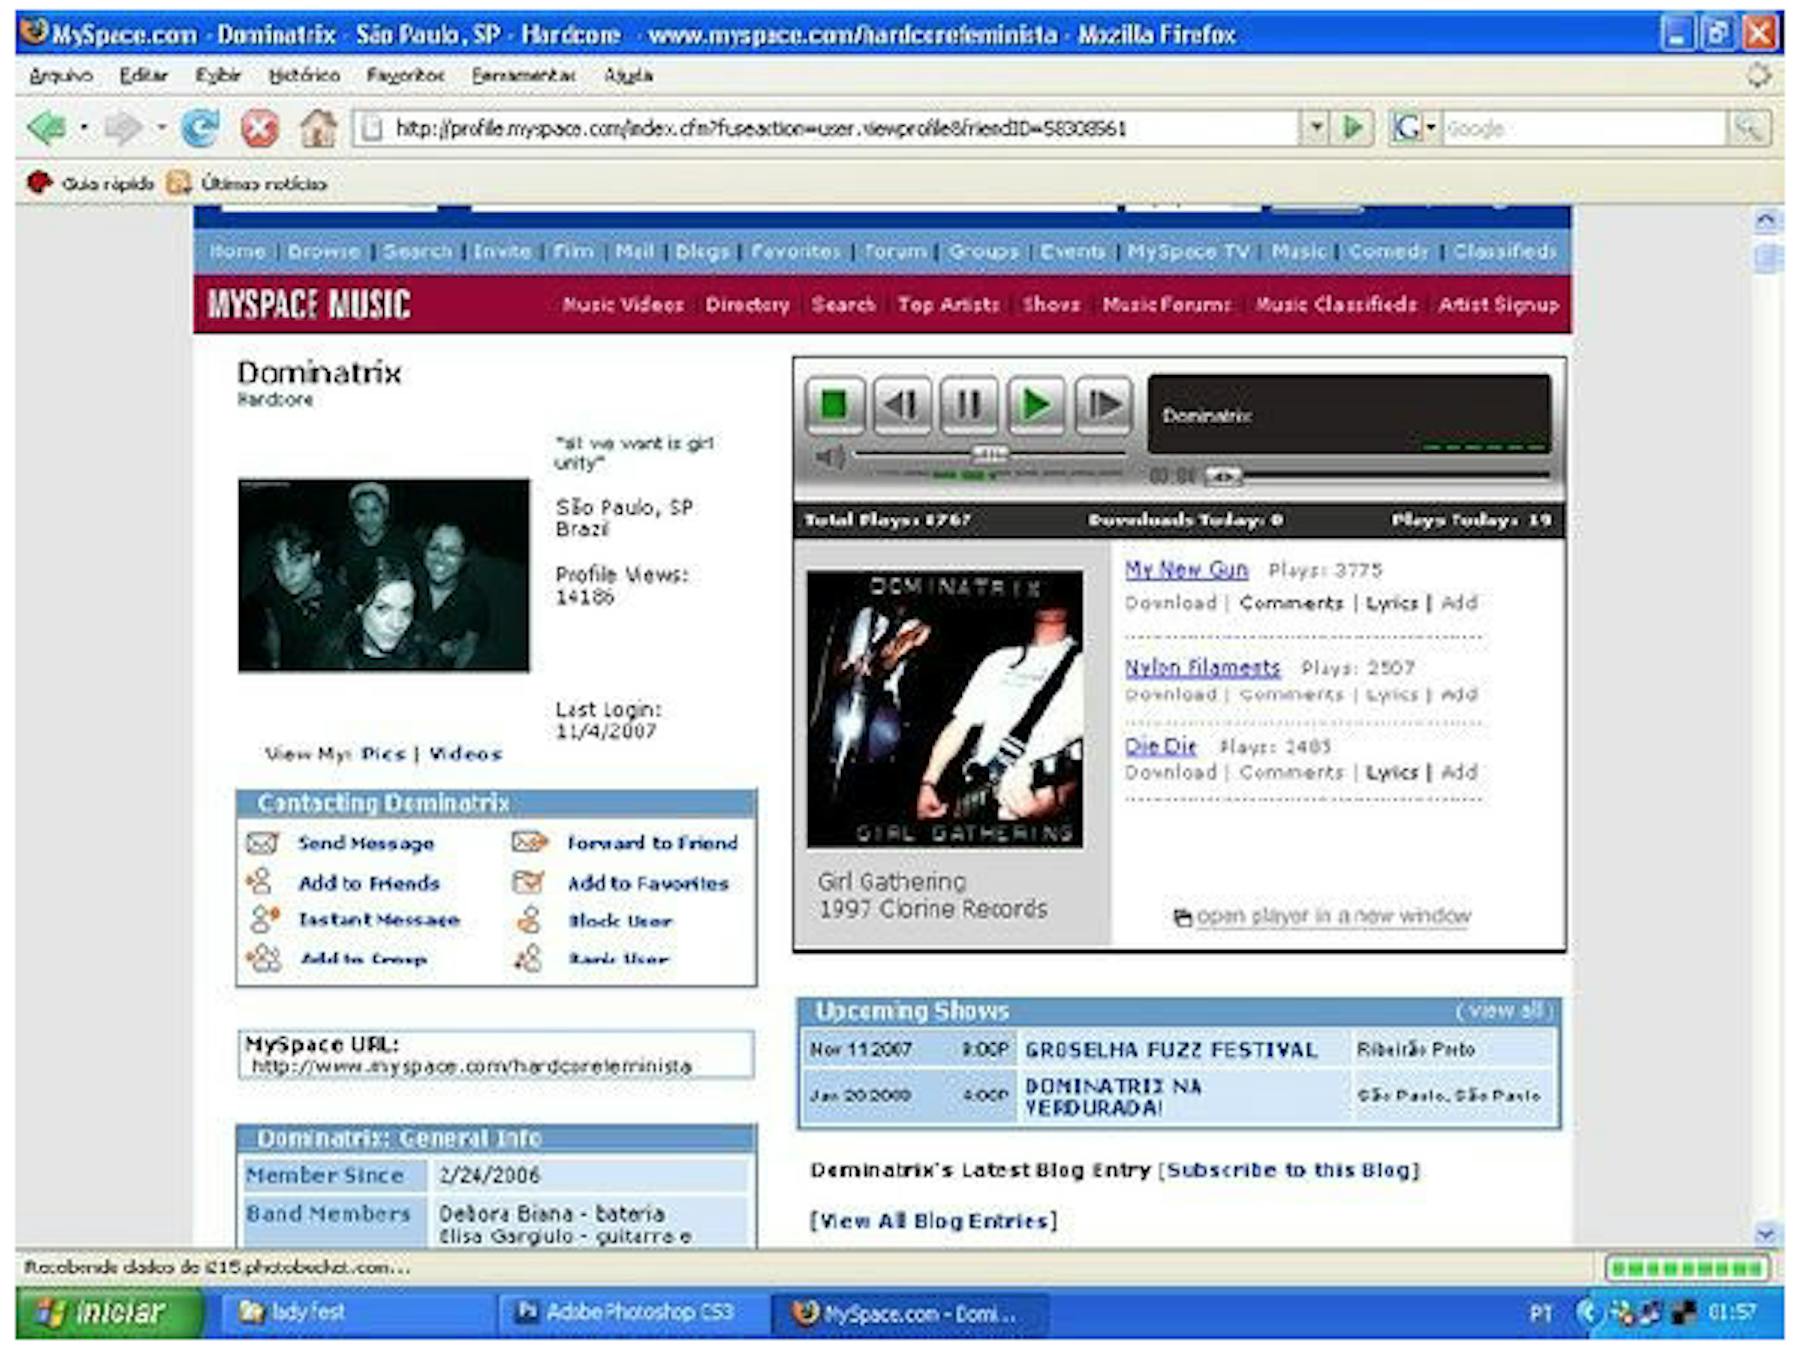Pause the music player
This screenshot has height=1355, width=1800.
point(968,405)
